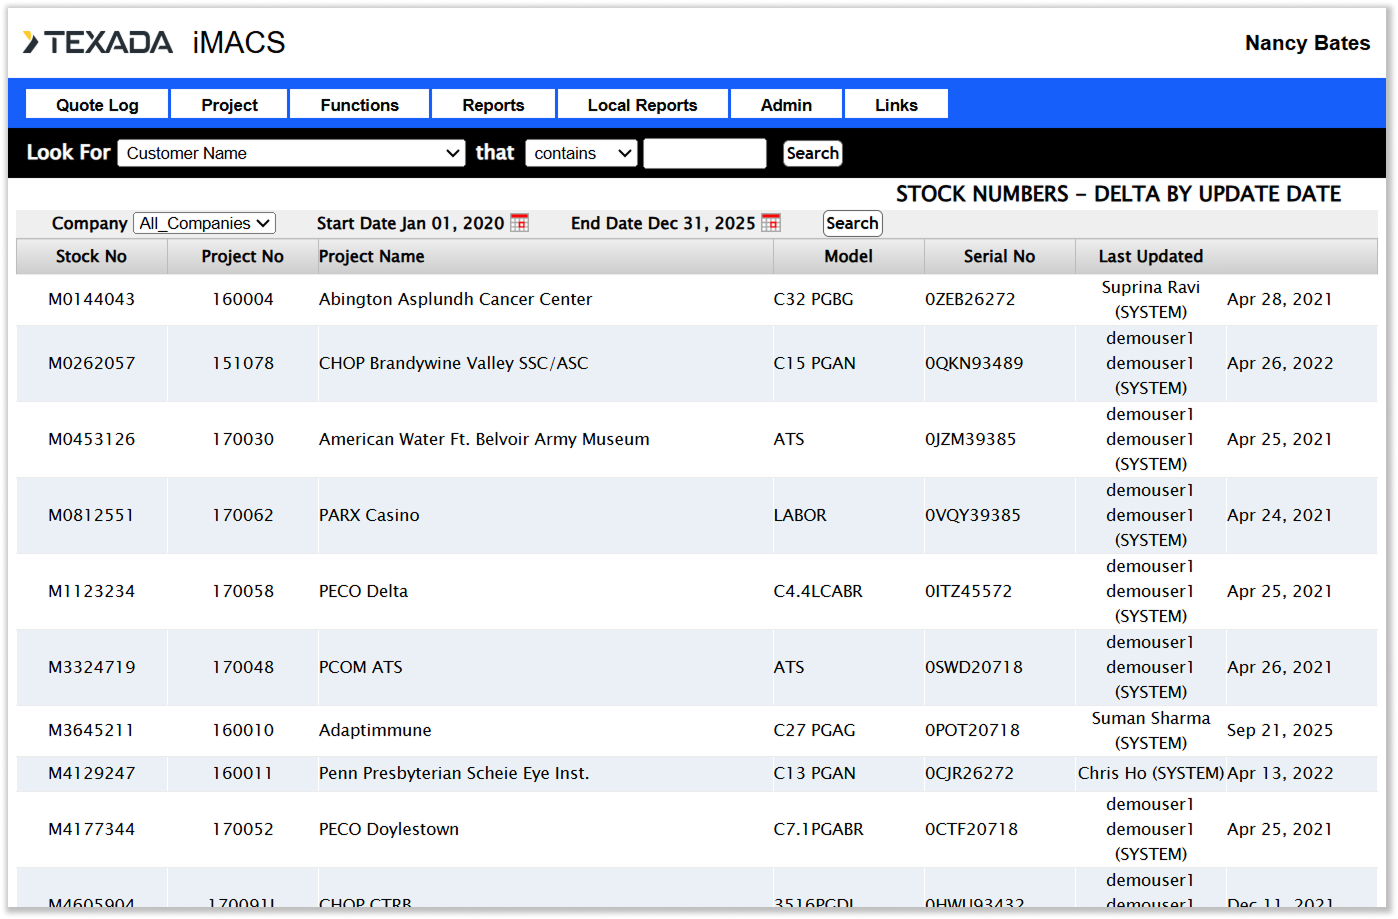Expand the Company All_Companies dropdown
The image size is (1398, 919).
point(204,224)
